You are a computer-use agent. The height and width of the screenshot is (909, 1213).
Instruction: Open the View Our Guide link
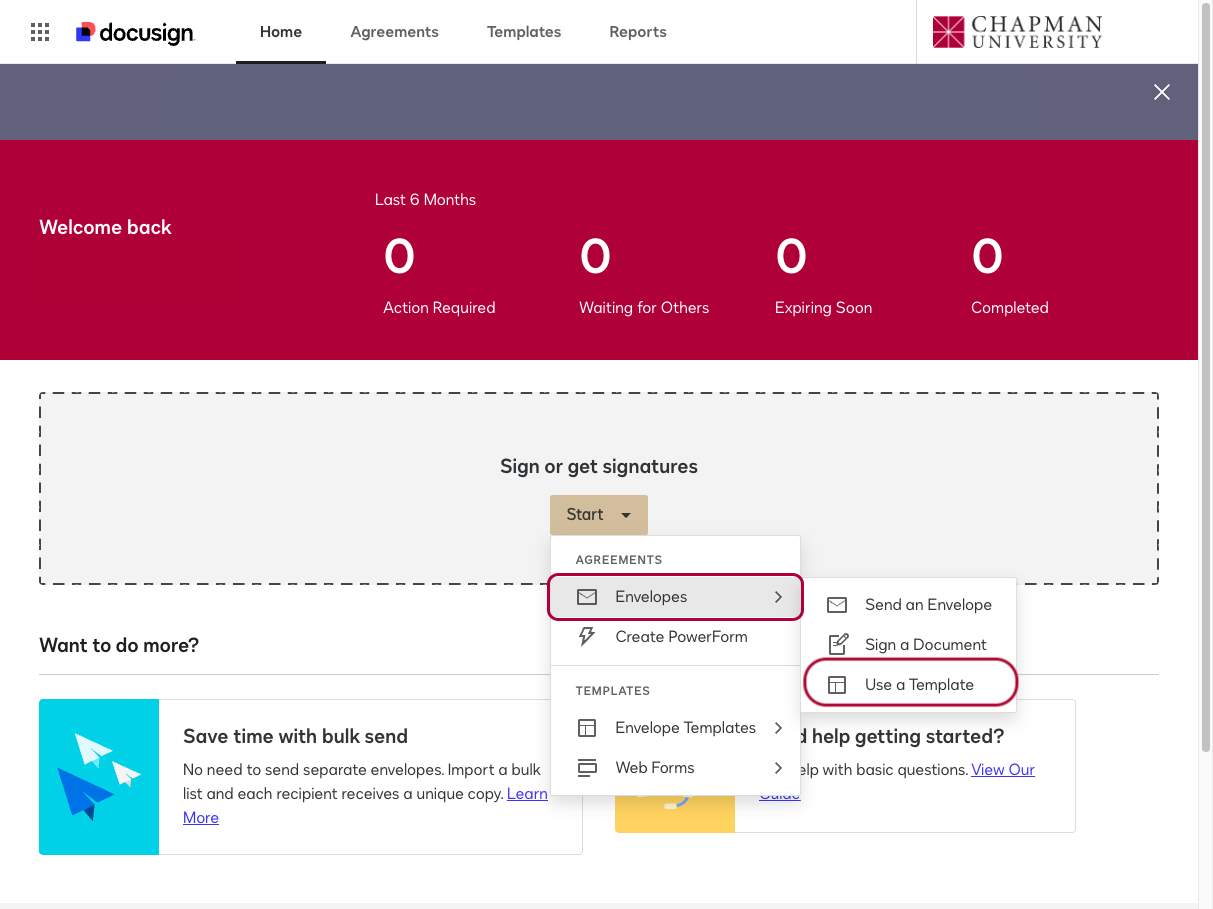(x=1002, y=770)
